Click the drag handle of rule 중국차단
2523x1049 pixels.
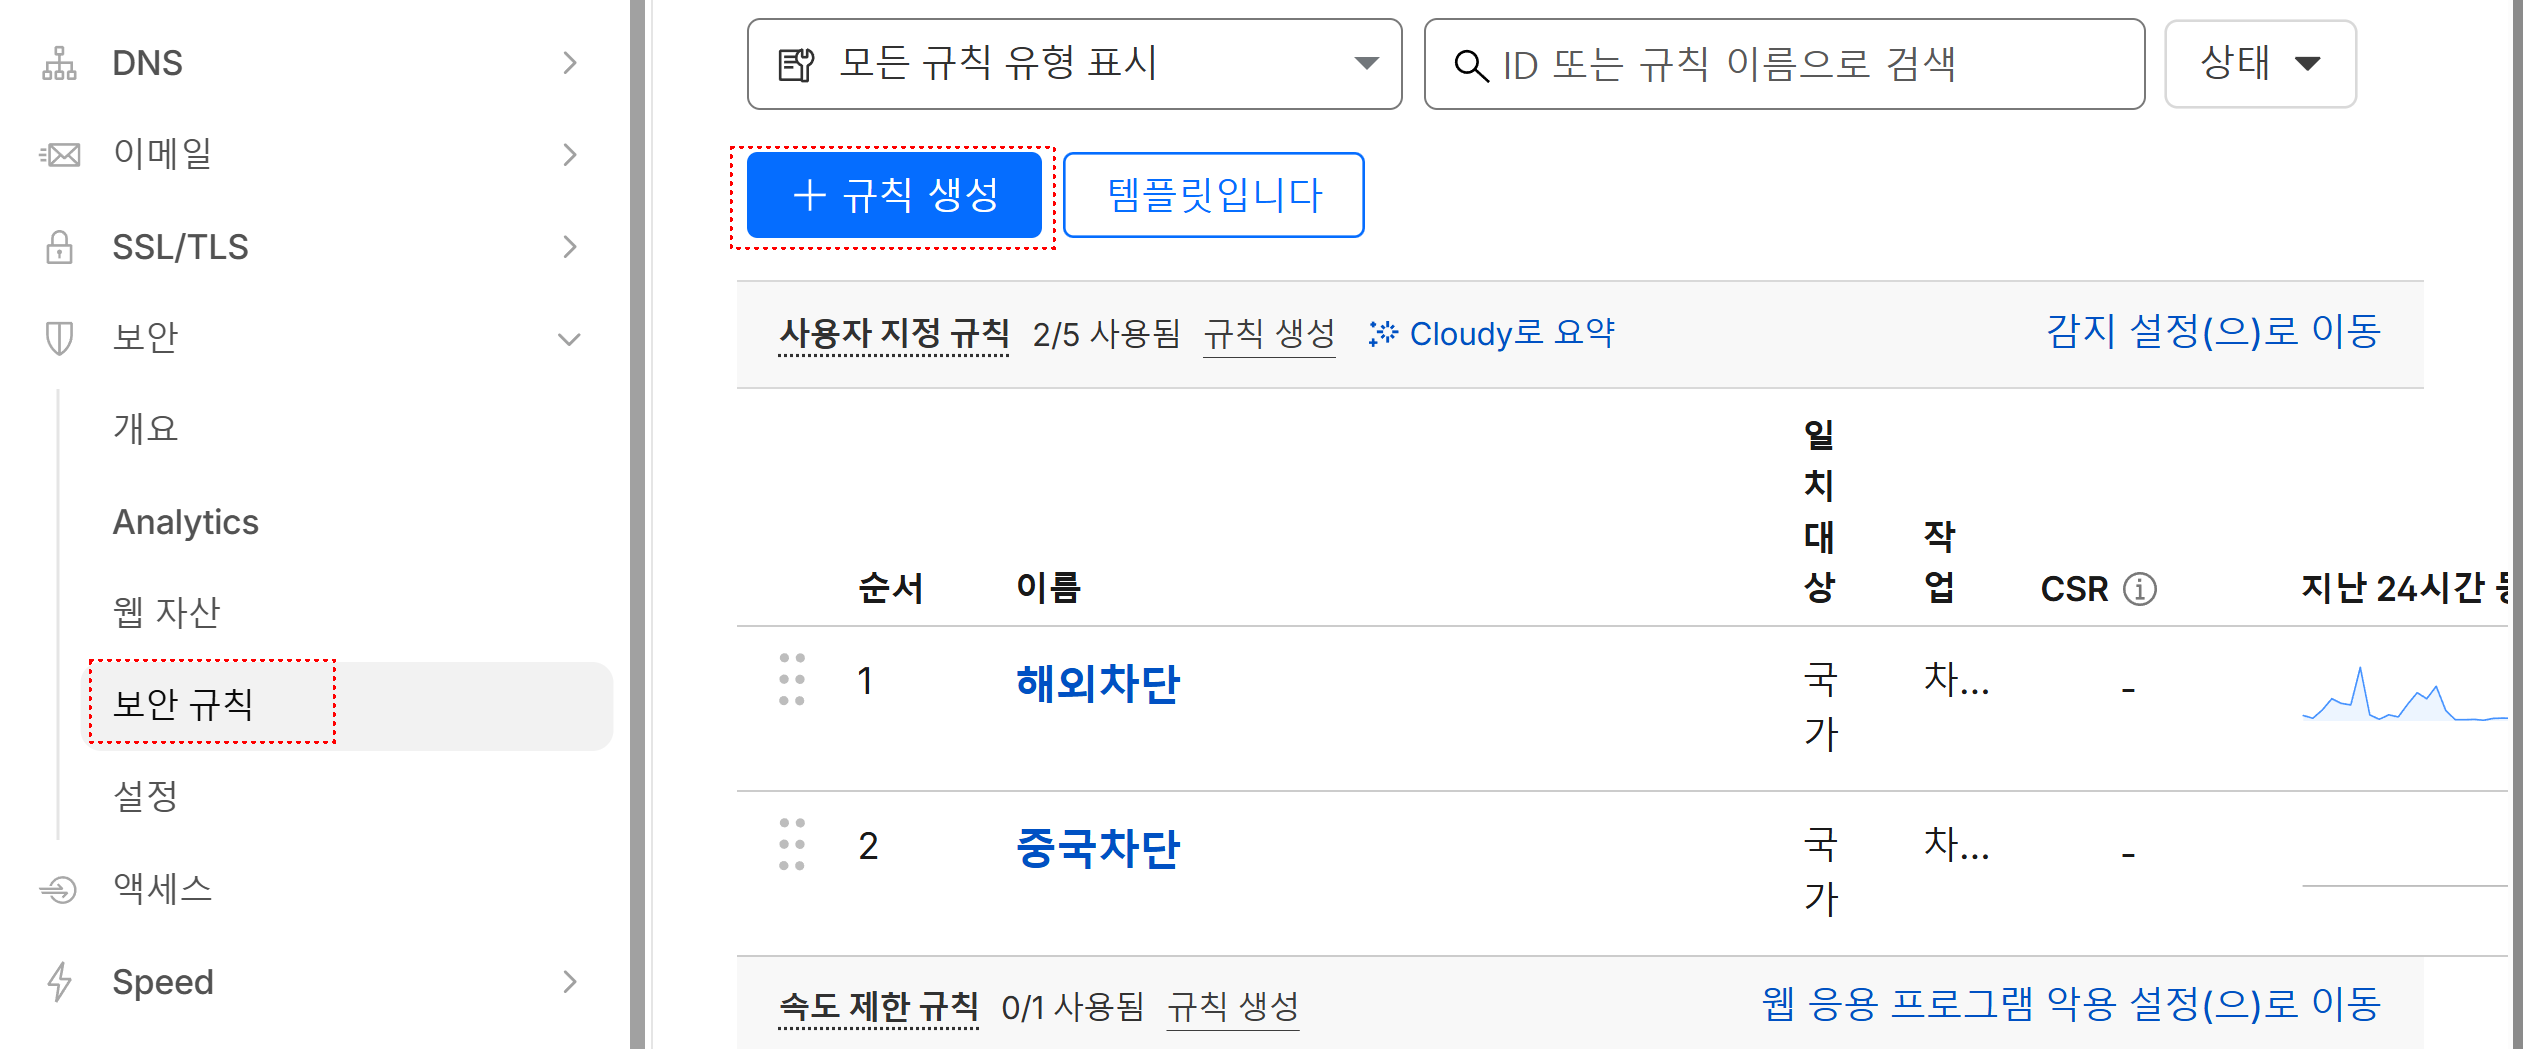(792, 845)
